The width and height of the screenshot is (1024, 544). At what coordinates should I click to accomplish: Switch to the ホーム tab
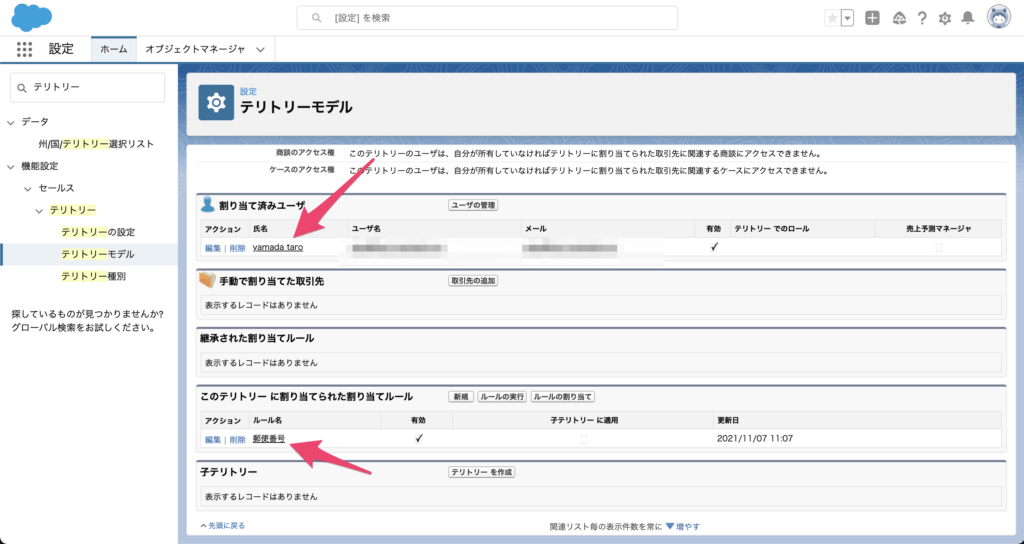tap(113, 49)
